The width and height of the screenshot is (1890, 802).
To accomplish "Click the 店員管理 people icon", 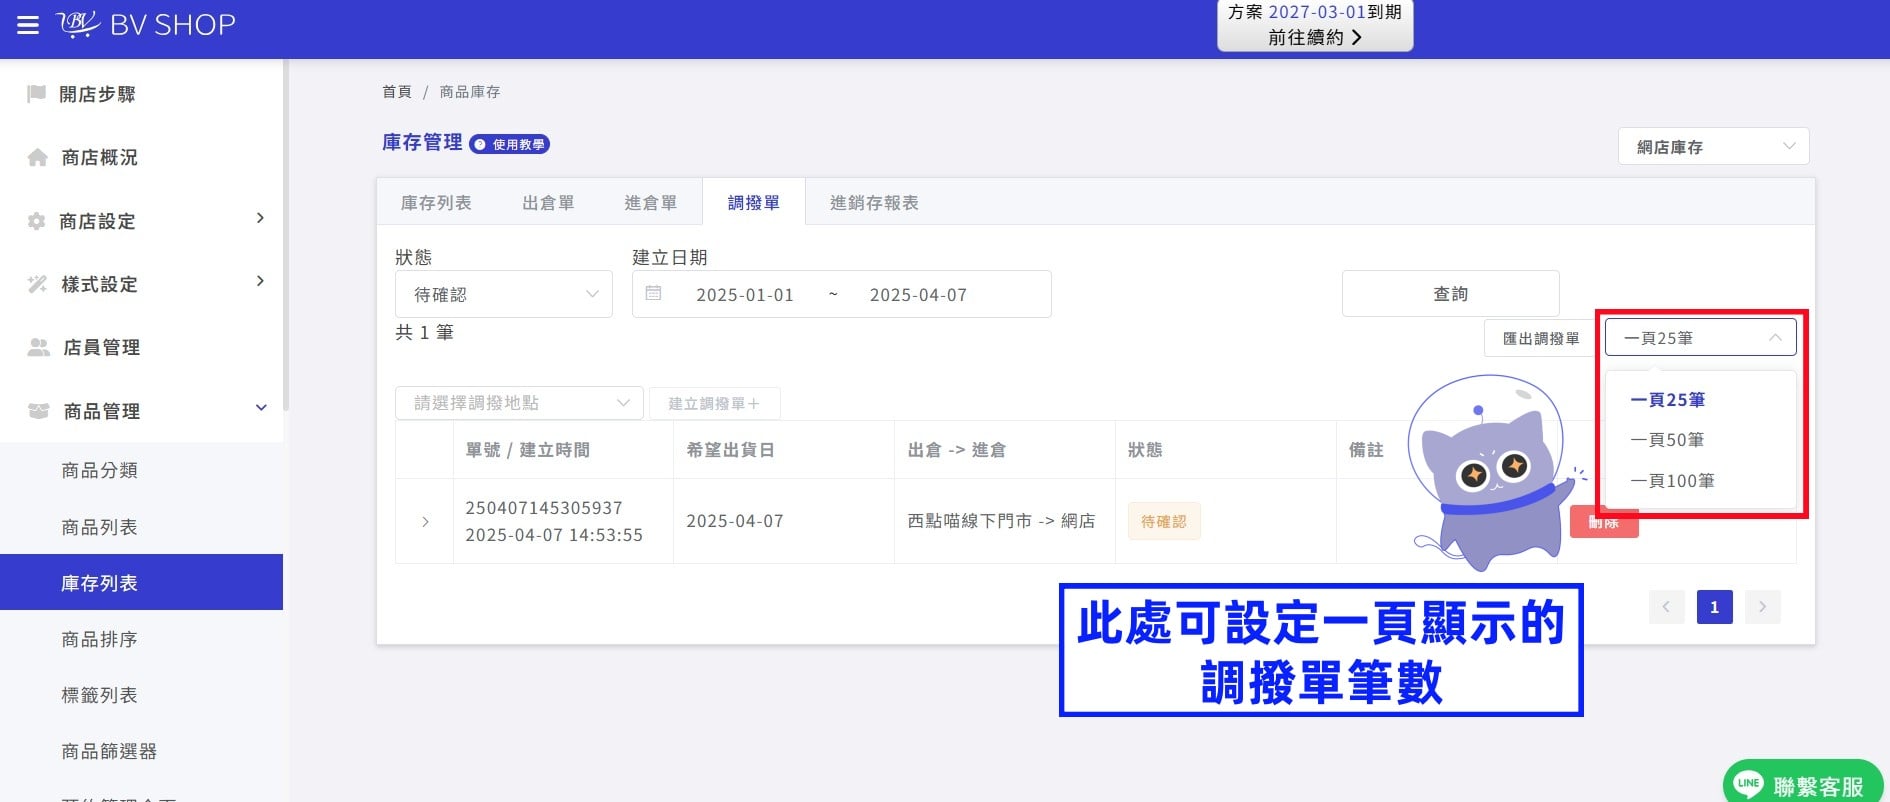I will point(39,347).
